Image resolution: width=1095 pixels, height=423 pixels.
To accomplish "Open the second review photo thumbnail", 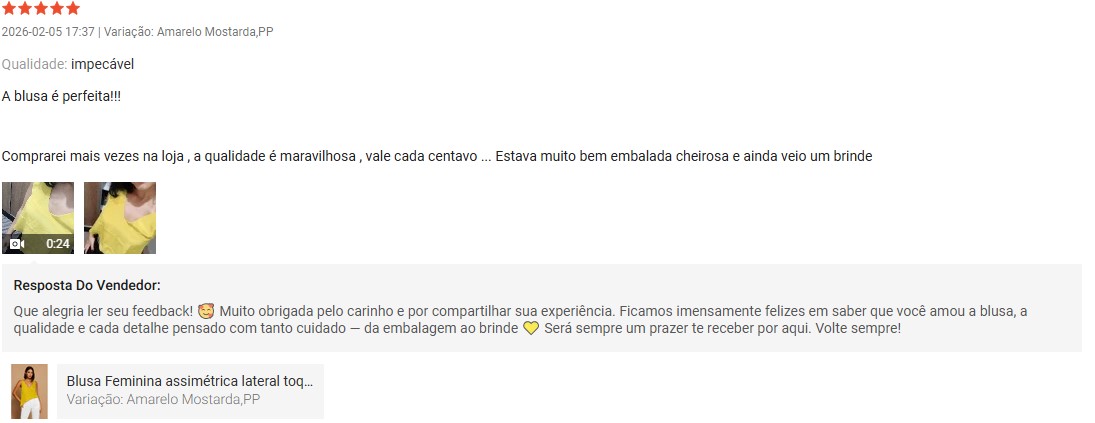I will (120, 217).
